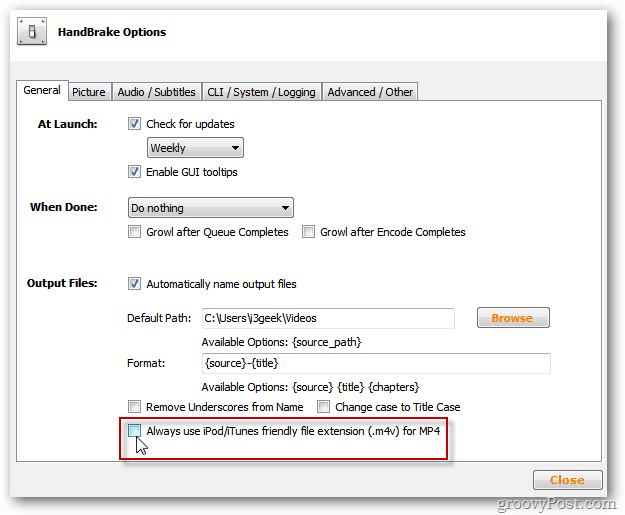Click the Output Files label
The height and width of the screenshot is (515, 625).
pyautogui.click(x=62, y=283)
